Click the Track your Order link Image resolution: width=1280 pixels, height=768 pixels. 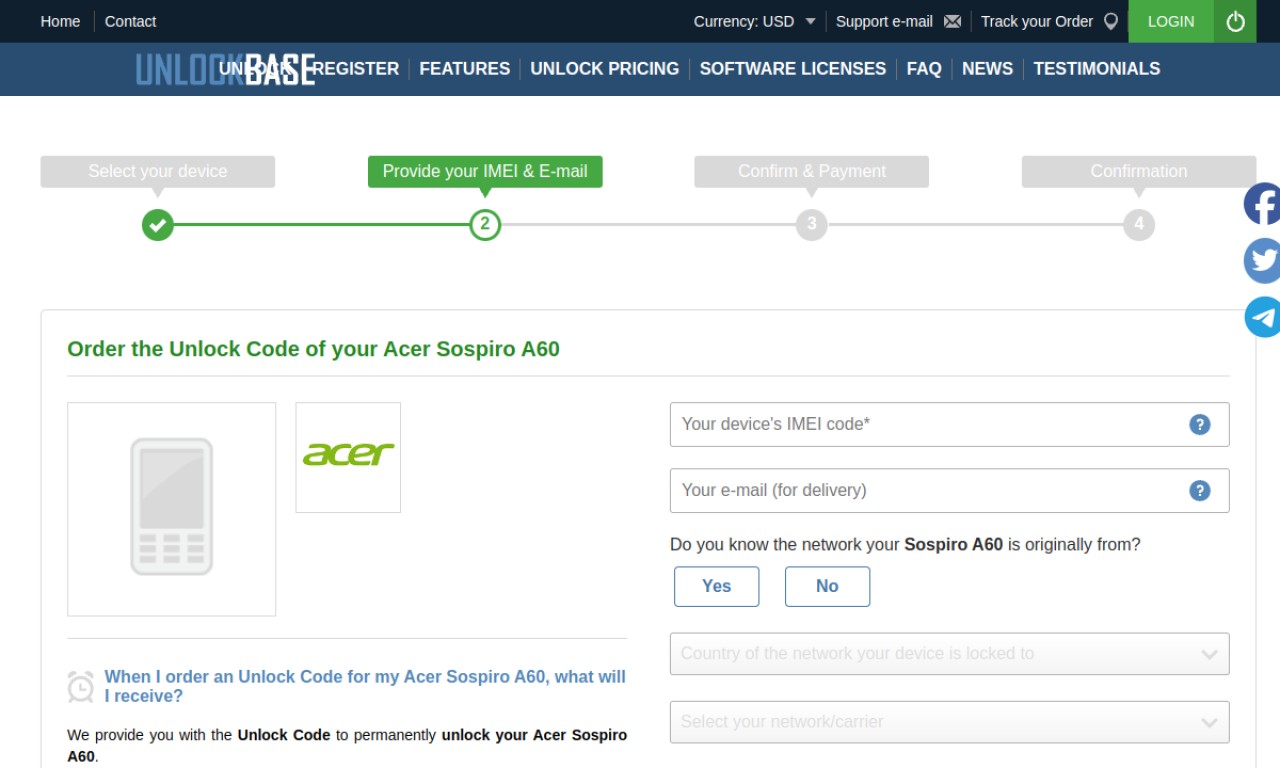(x=1037, y=21)
